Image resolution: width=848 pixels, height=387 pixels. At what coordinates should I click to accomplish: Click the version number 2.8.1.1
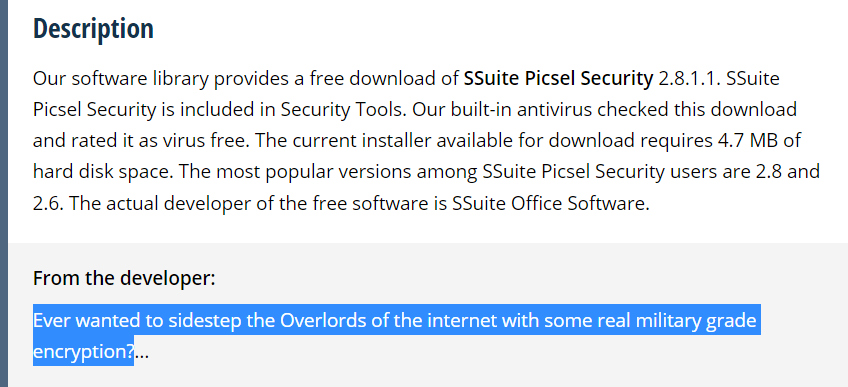click(687, 79)
